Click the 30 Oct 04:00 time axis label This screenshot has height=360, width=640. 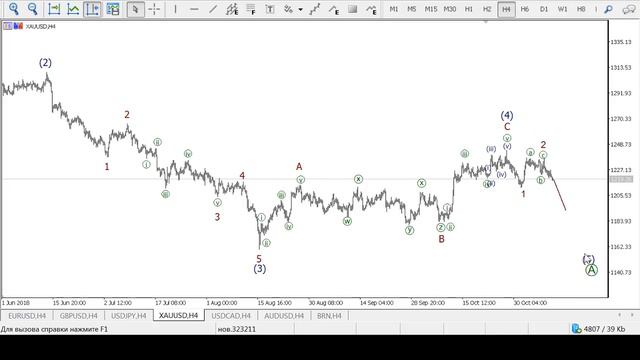(530, 303)
